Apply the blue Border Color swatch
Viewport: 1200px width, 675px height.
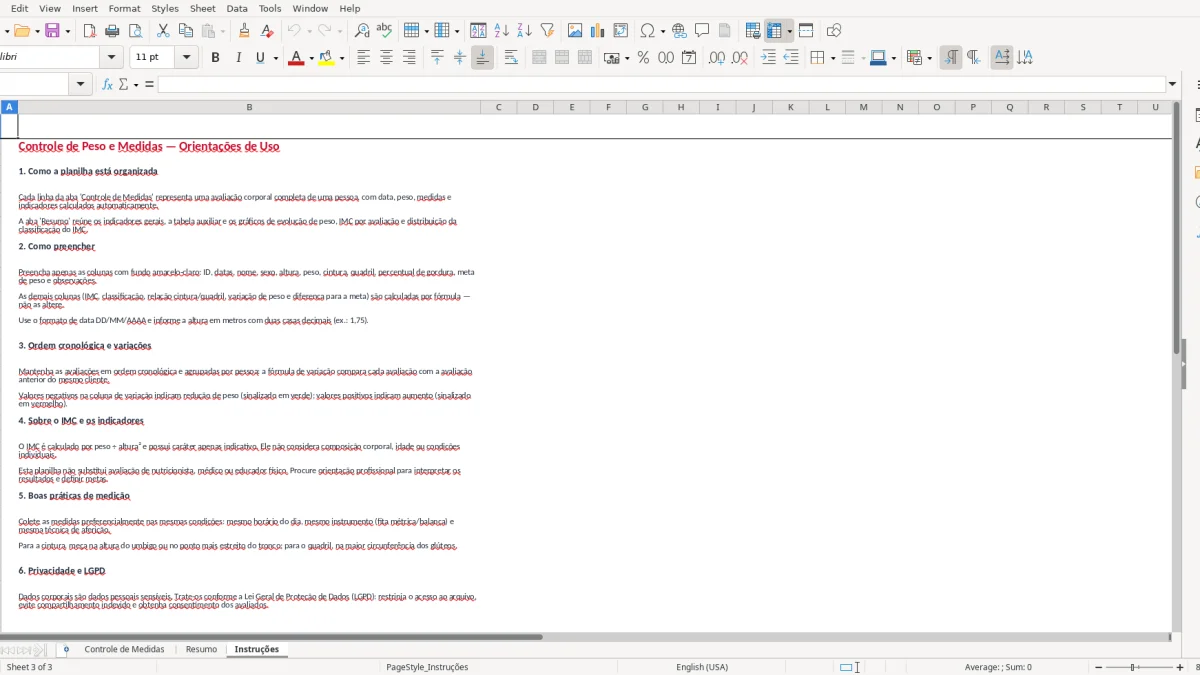tap(877, 58)
